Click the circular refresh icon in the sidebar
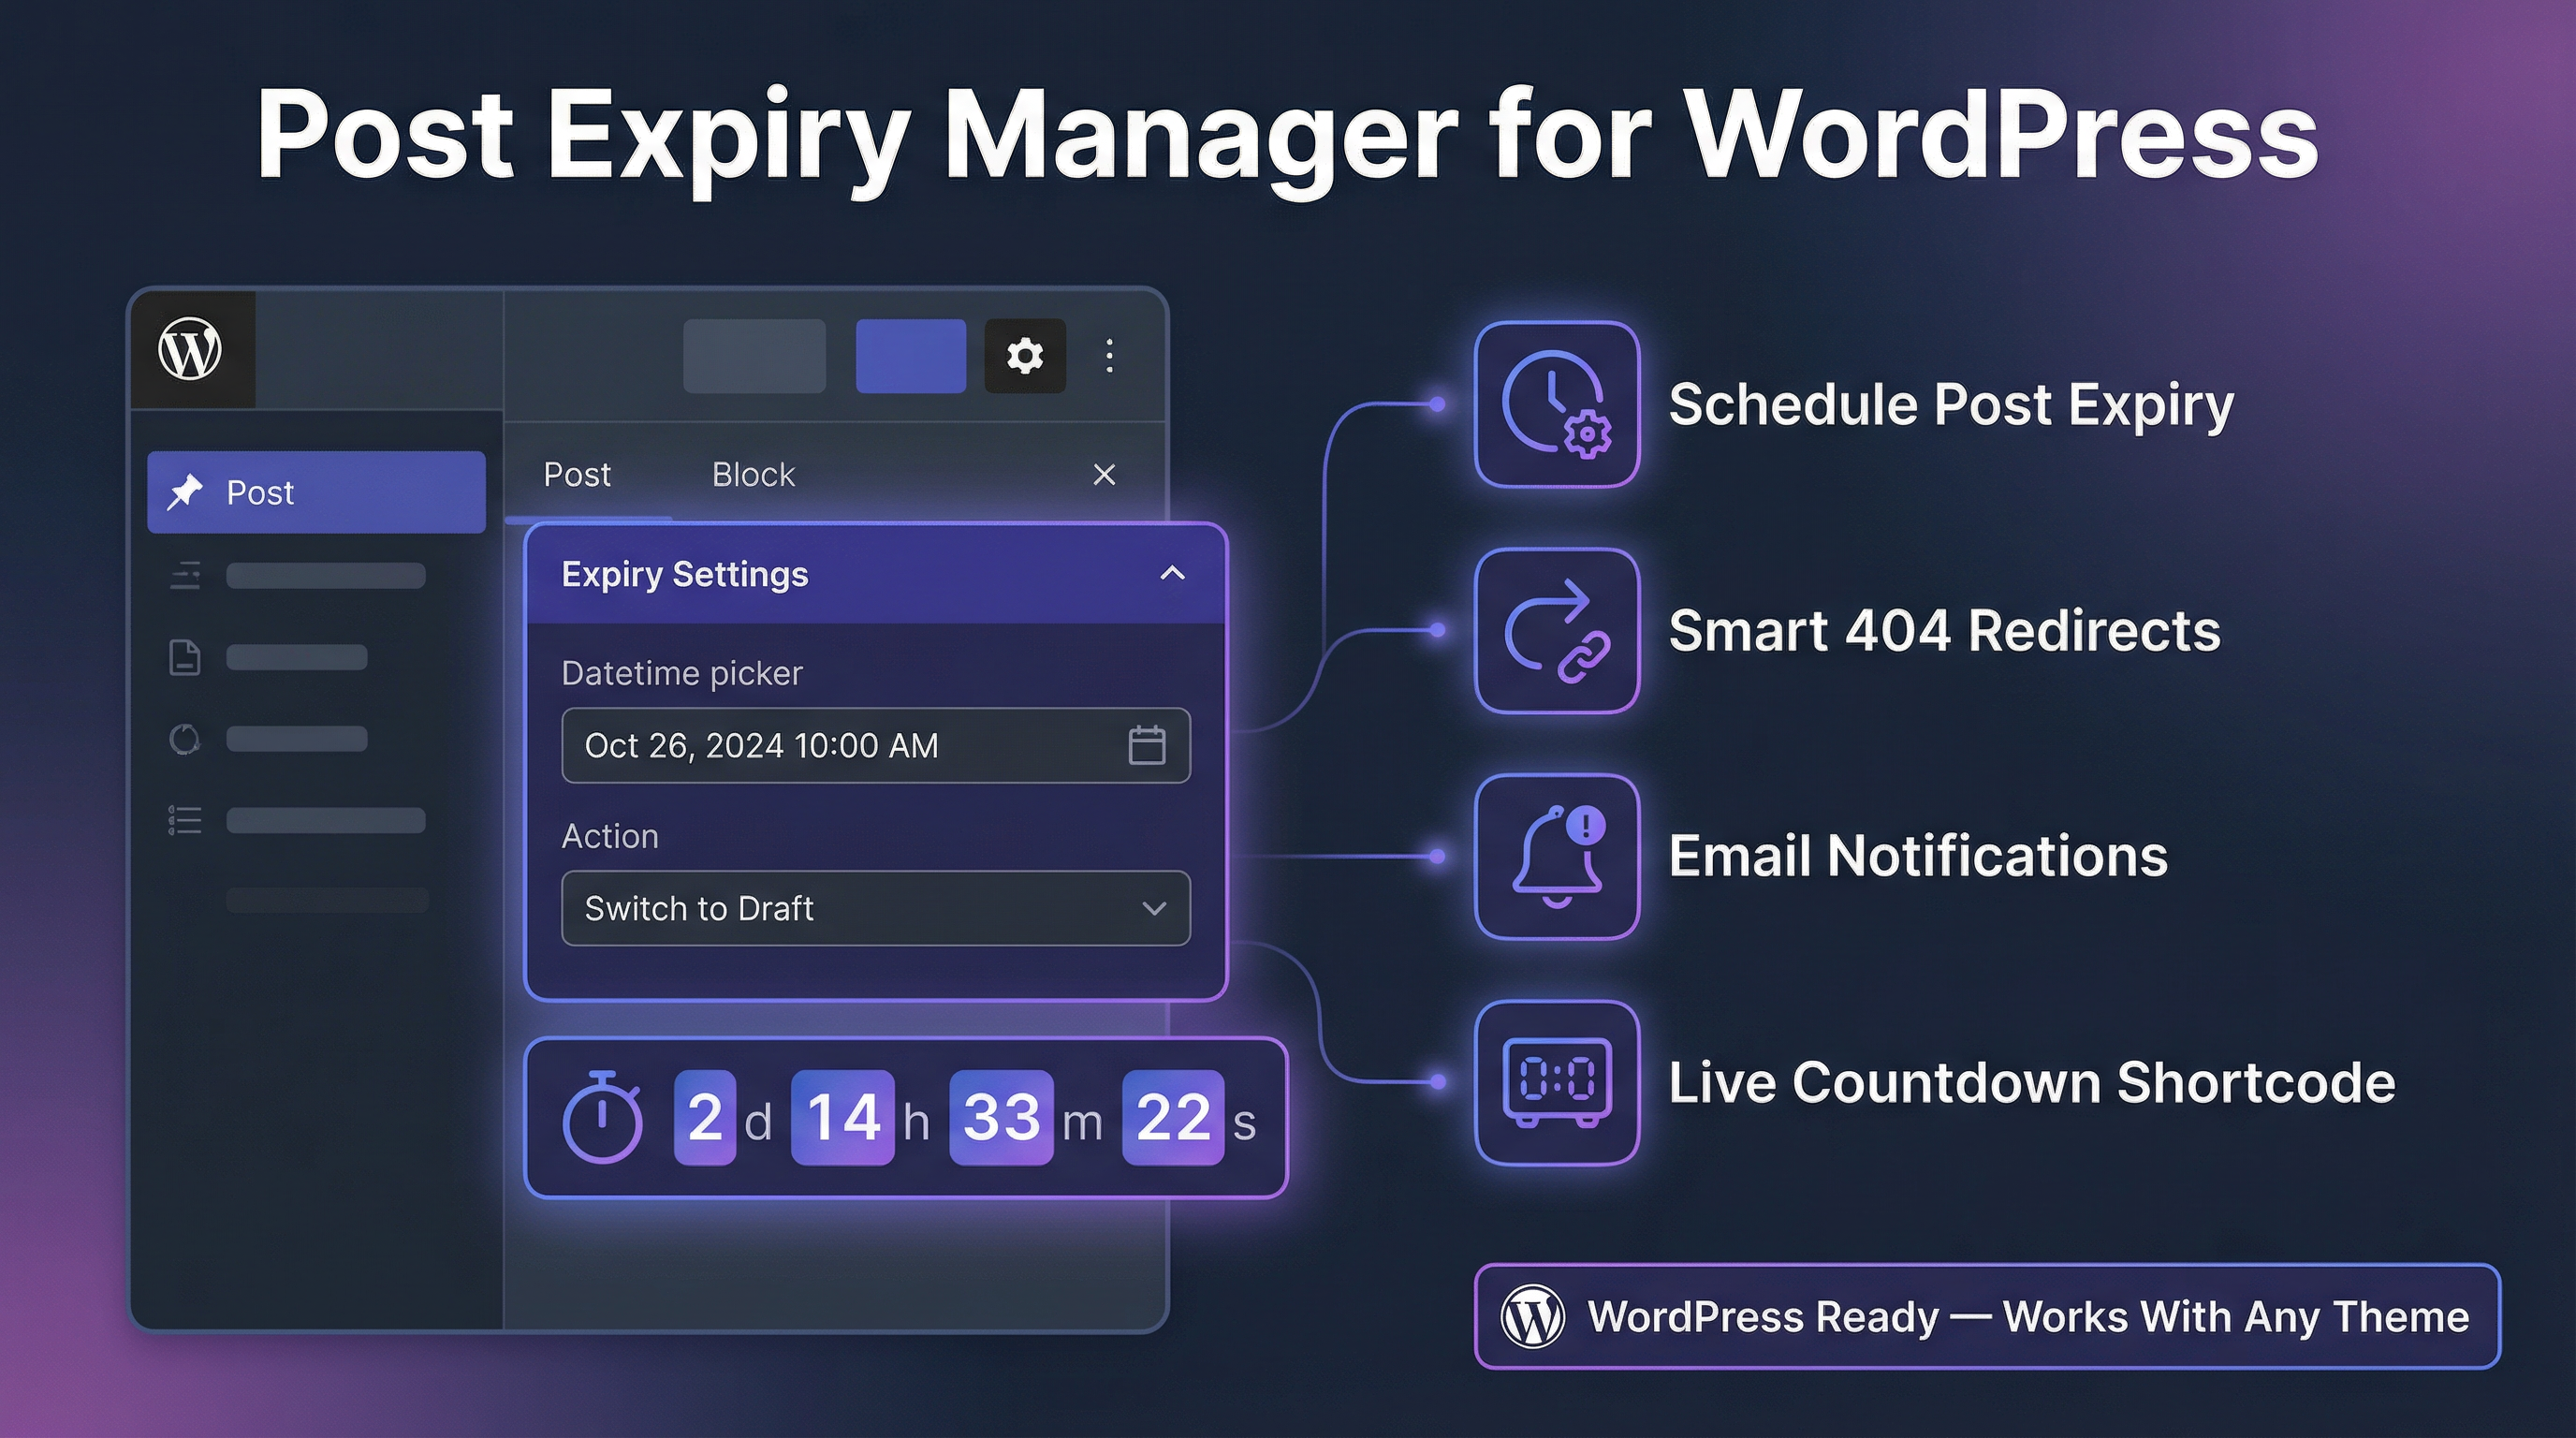This screenshot has width=2576, height=1438. pyautogui.click(x=185, y=738)
